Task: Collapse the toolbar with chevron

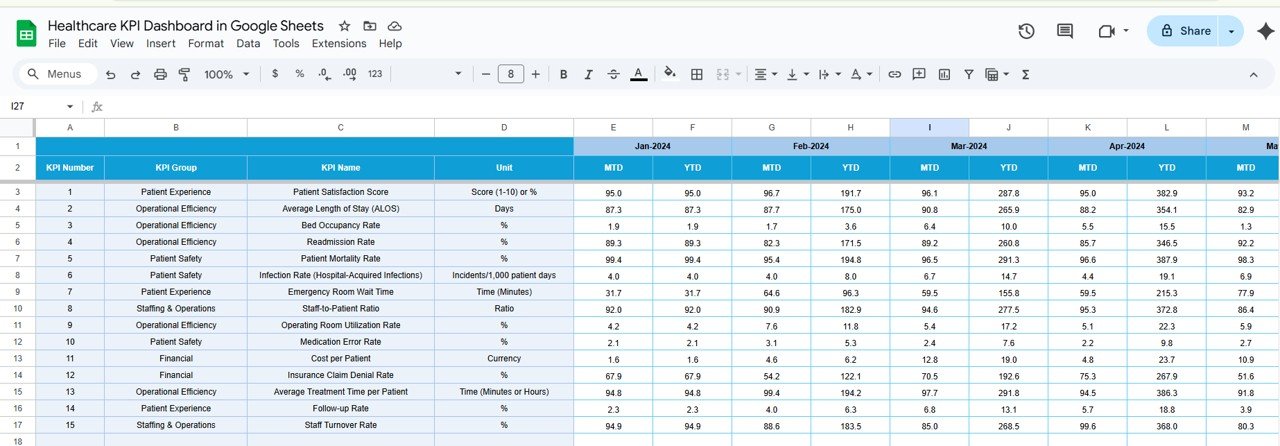Action: click(x=1254, y=74)
